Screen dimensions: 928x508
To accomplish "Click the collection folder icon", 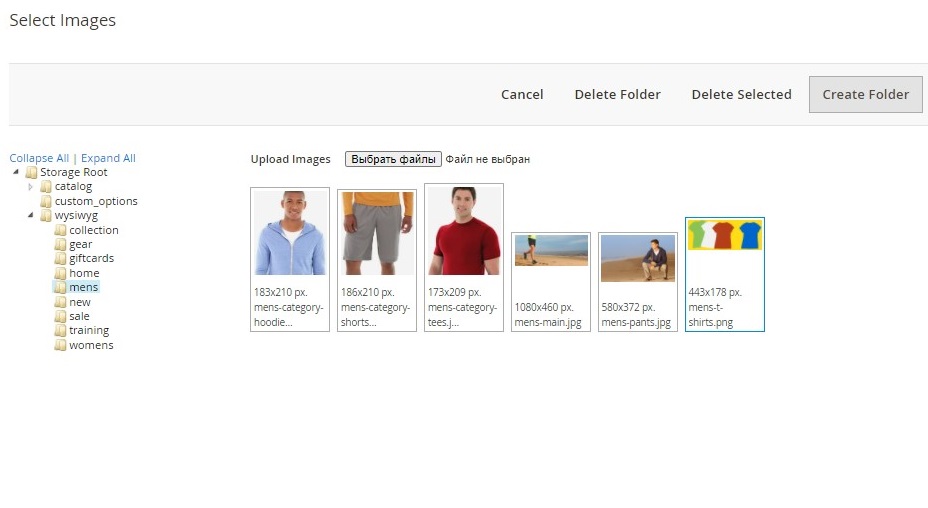I will coord(60,230).
